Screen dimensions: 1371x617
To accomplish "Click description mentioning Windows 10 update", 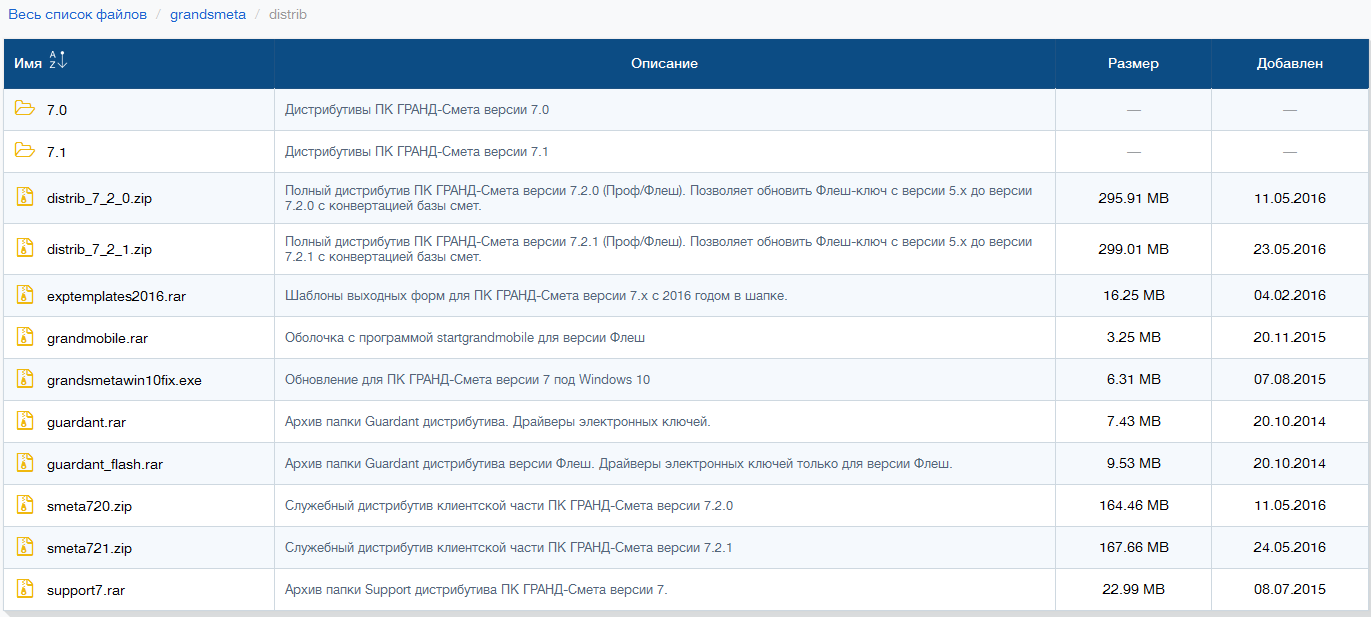I will point(469,380).
